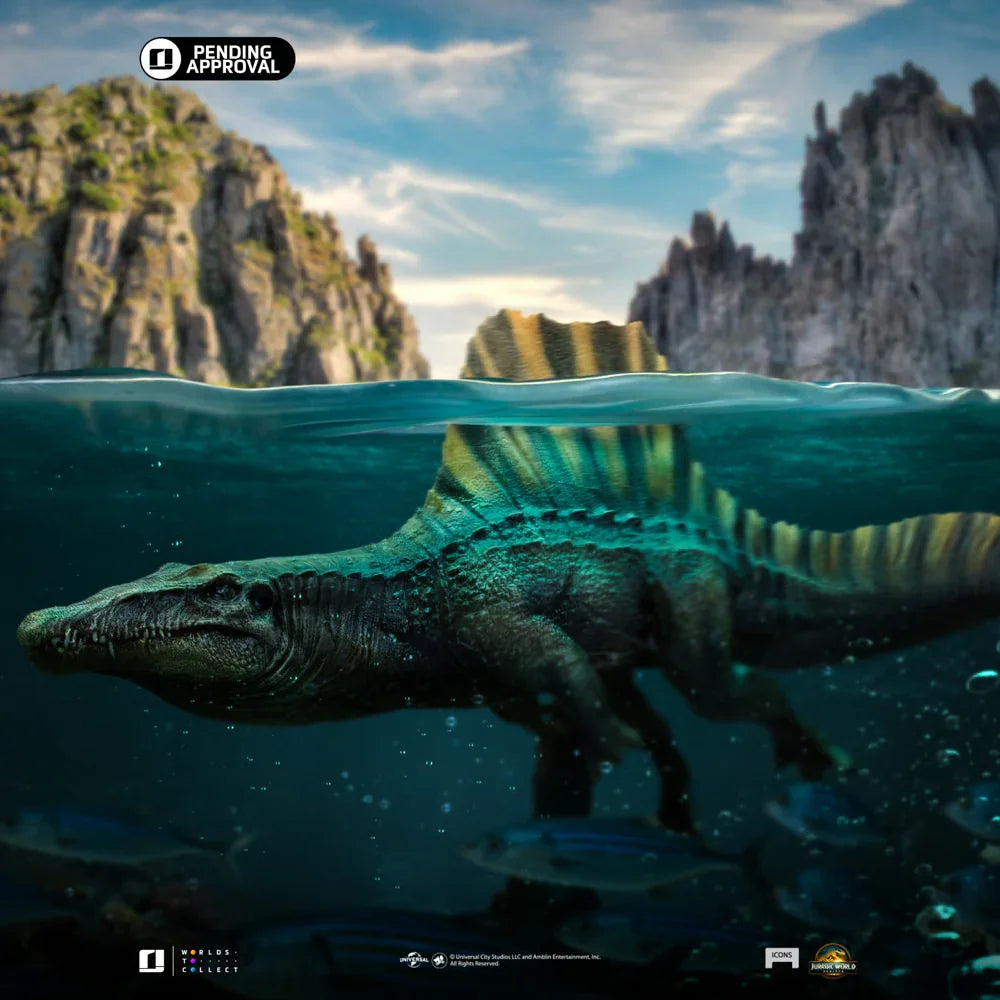Click the gold banner on the Jurassic World logo
The width and height of the screenshot is (1000, 1000).
pos(832,968)
